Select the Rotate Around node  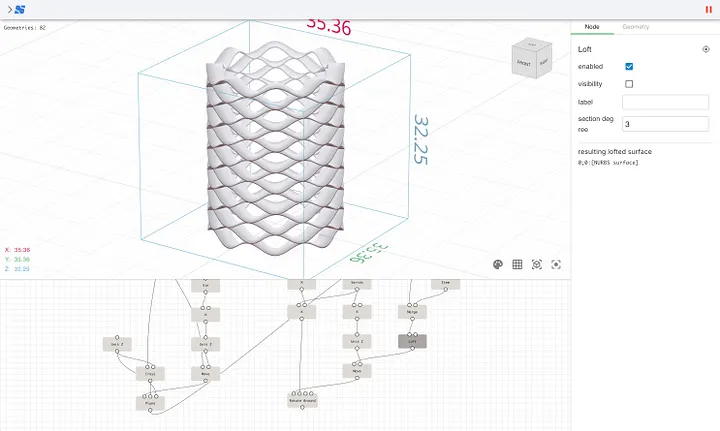pyautogui.click(x=302, y=400)
